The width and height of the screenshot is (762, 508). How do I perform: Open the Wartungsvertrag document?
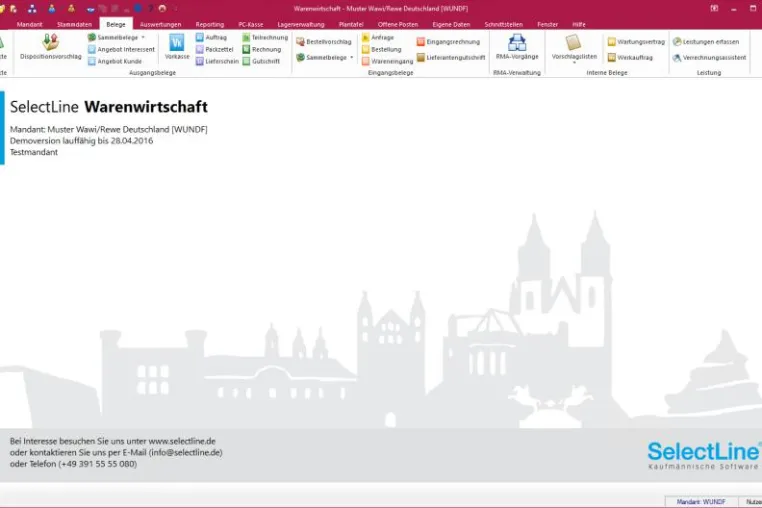pos(636,42)
